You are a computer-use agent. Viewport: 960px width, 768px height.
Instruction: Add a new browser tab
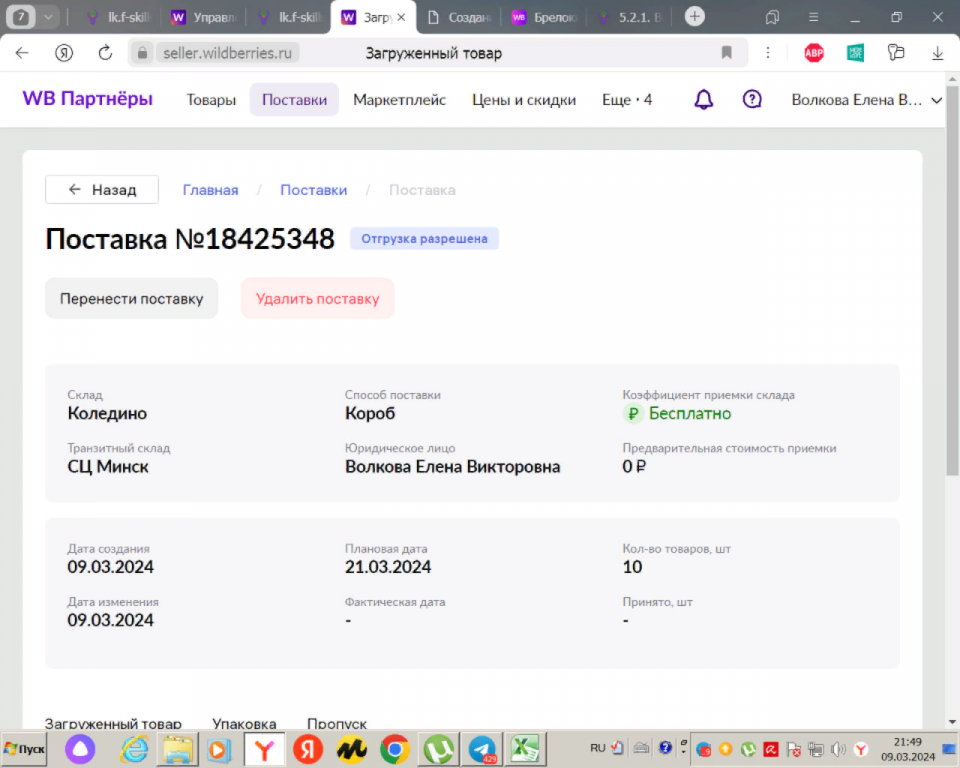pos(694,17)
